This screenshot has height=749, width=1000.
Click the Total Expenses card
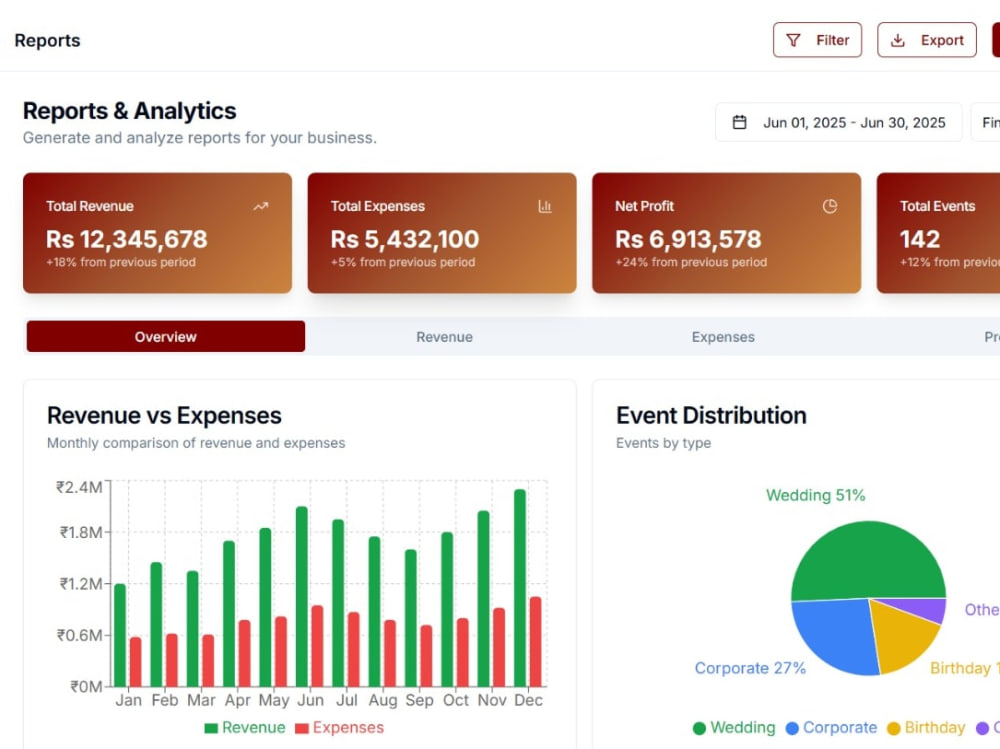tap(442, 233)
